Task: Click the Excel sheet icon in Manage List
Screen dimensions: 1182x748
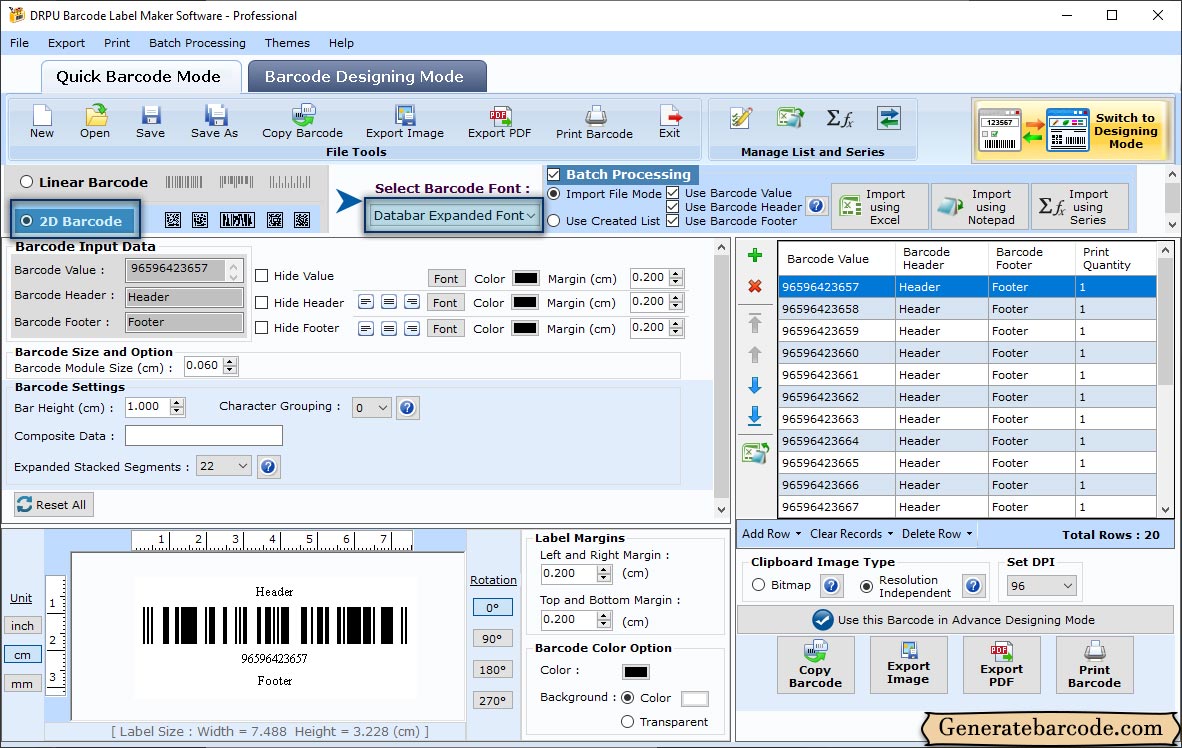Action: click(790, 118)
